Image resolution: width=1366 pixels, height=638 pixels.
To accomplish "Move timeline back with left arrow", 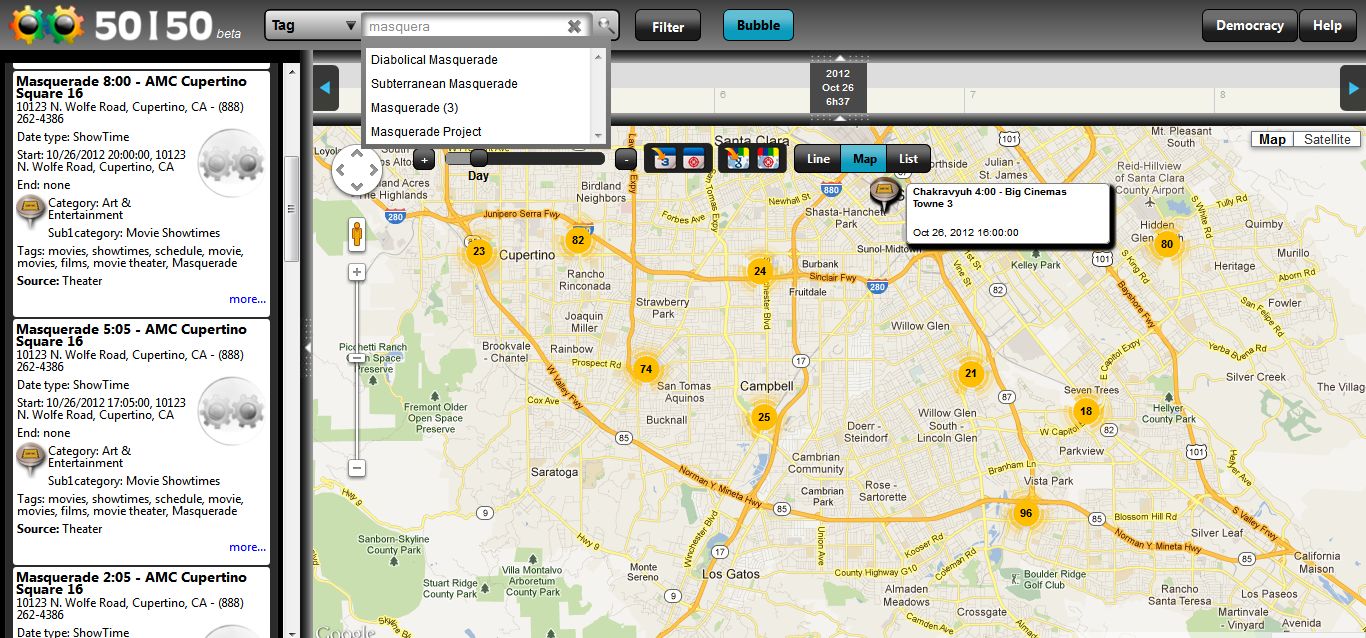I will [325, 88].
